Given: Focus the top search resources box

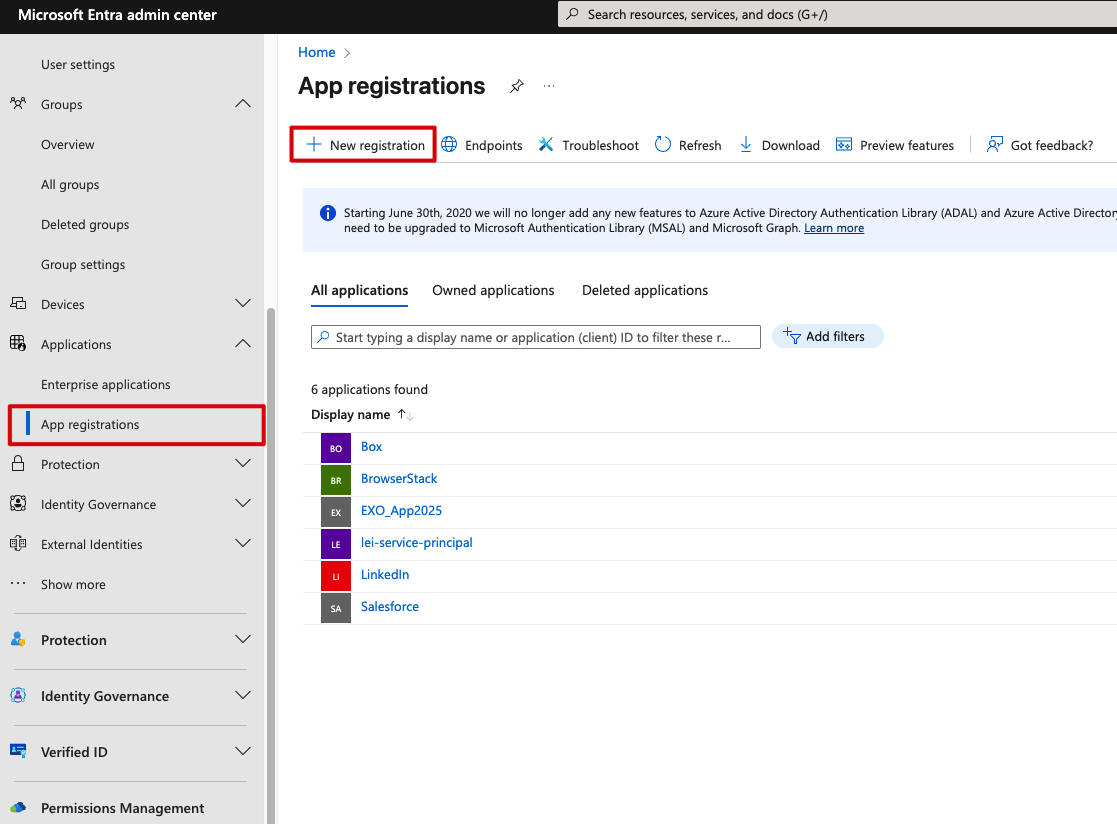Looking at the screenshot, I should [837, 14].
